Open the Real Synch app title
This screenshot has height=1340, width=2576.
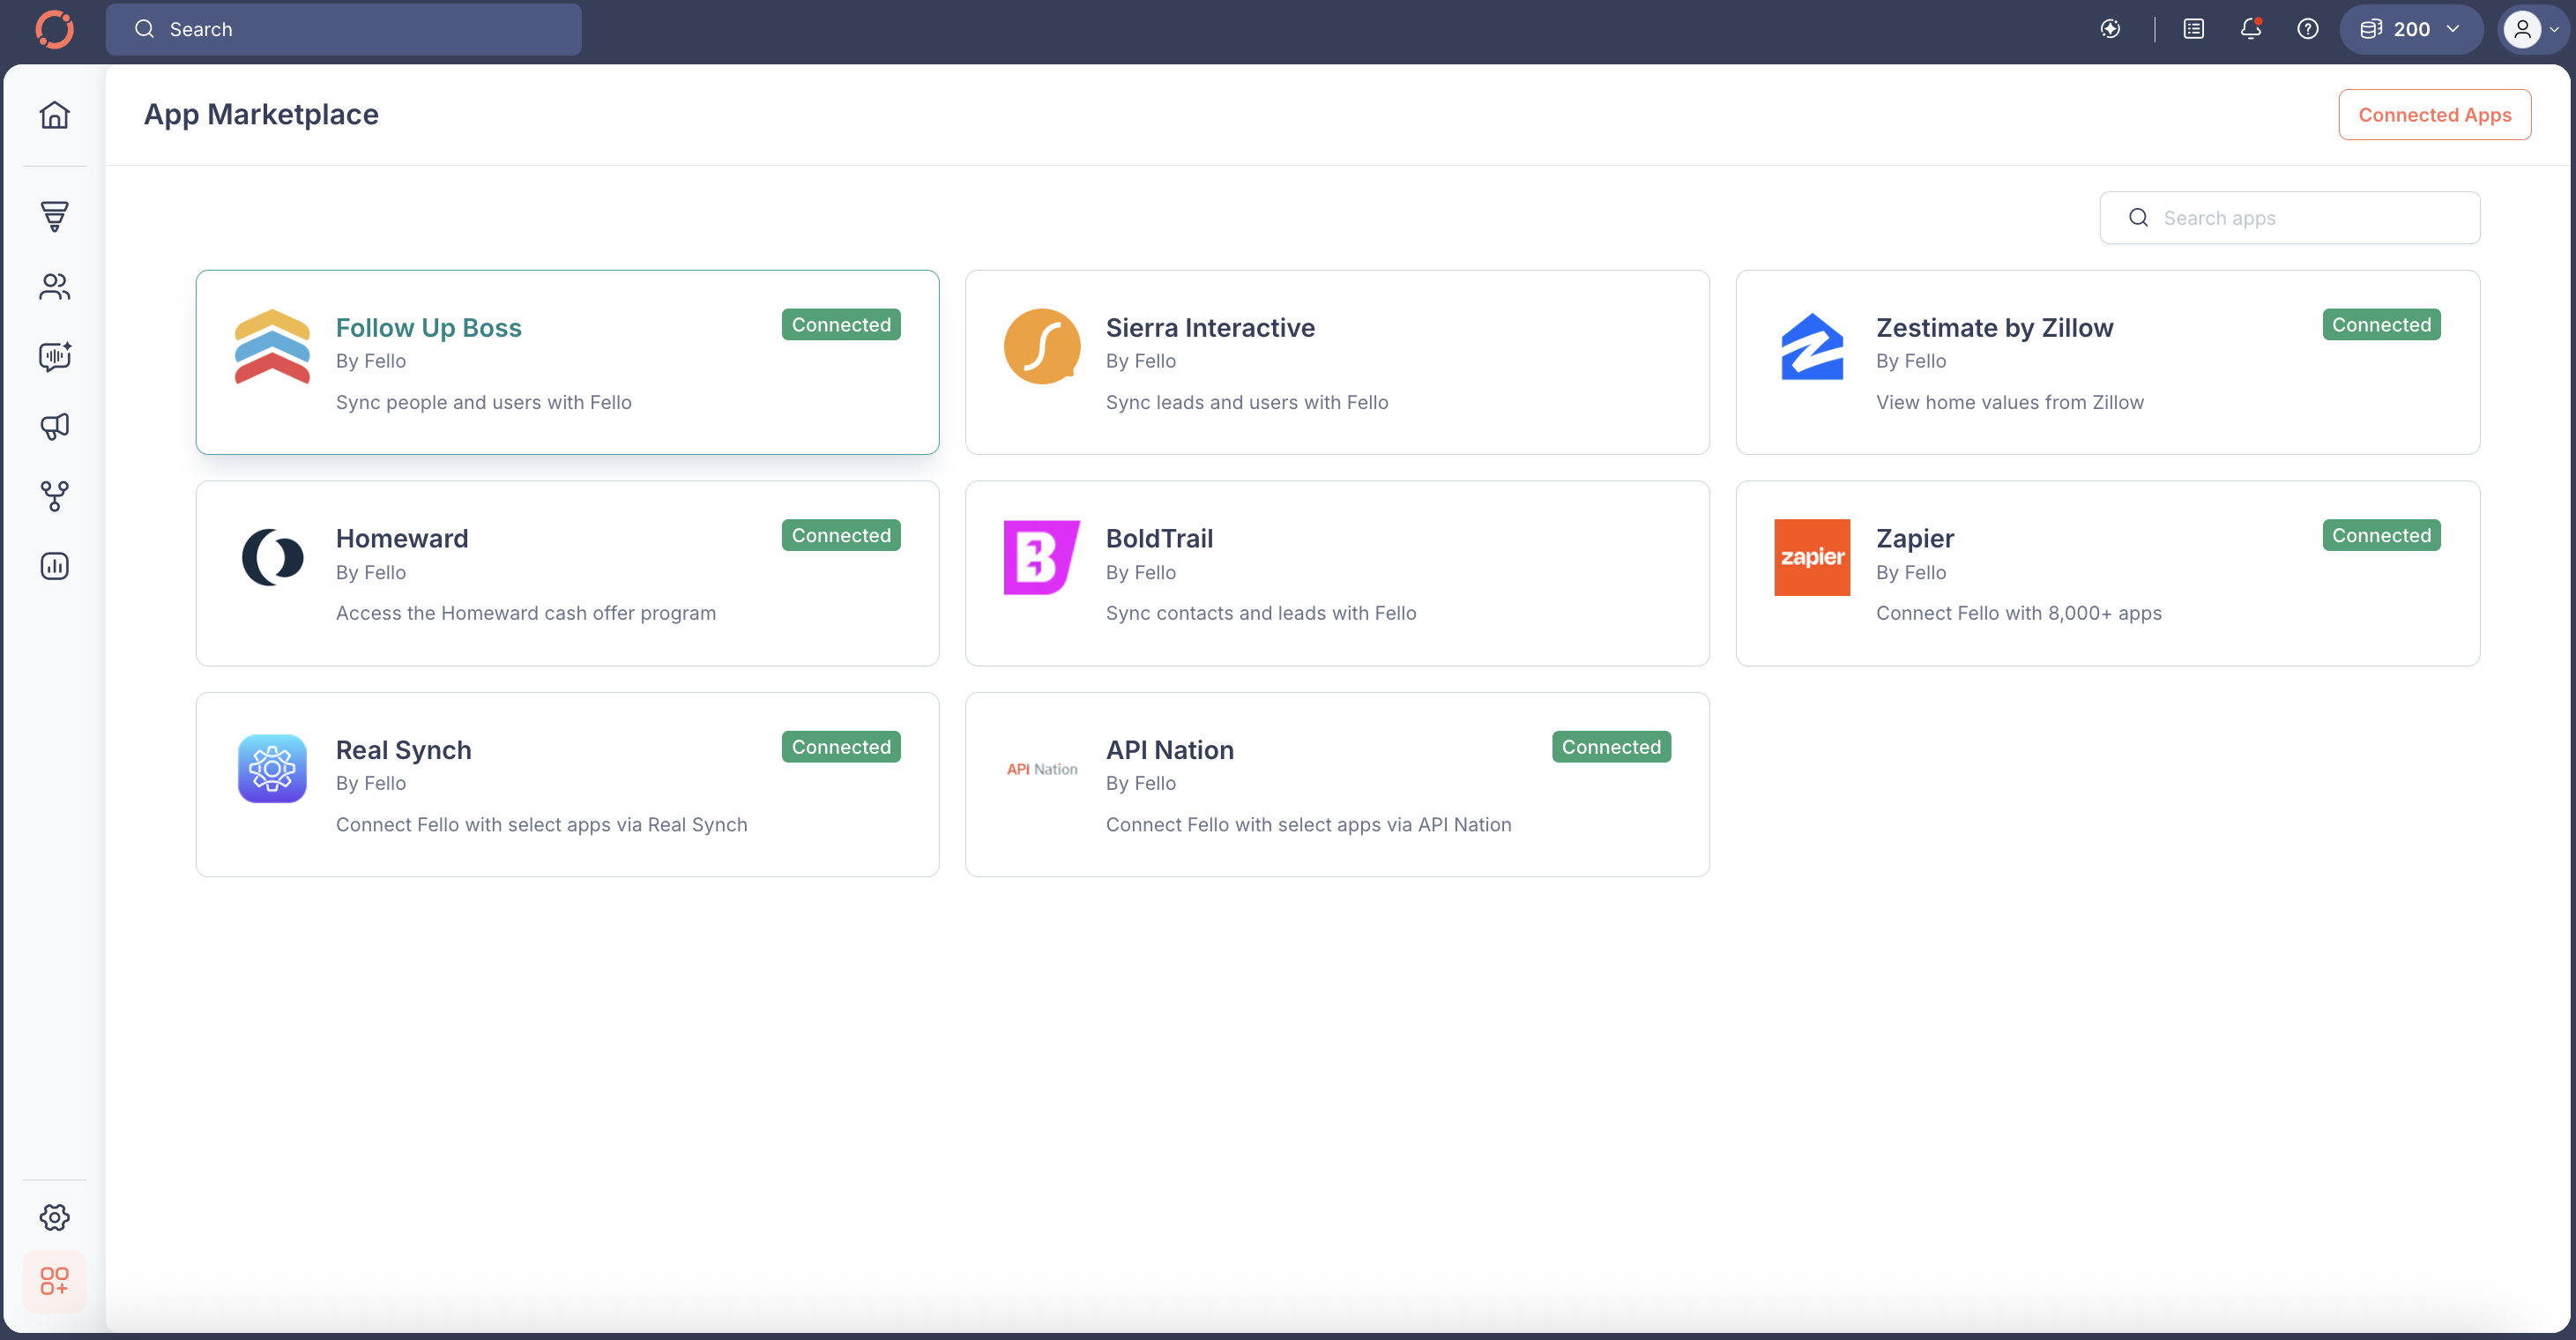(x=403, y=749)
